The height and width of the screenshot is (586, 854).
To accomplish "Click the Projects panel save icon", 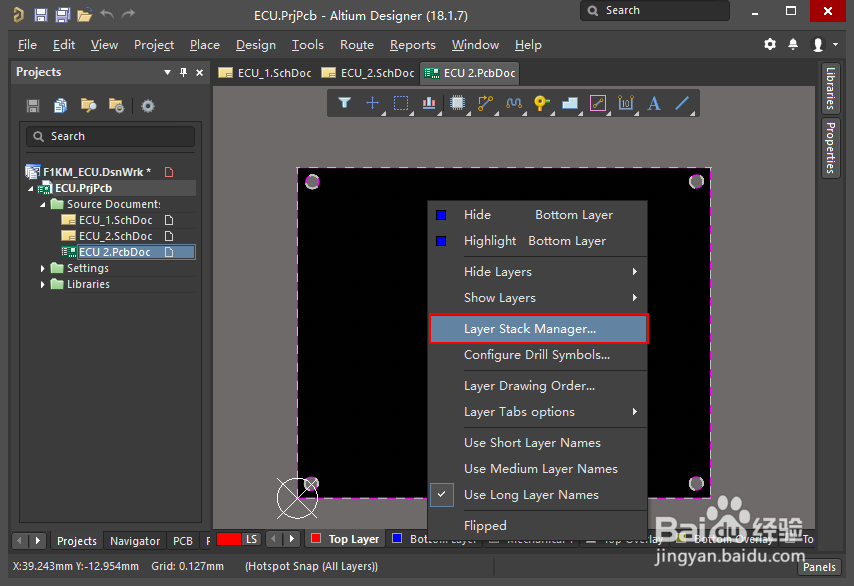I will coord(33,106).
